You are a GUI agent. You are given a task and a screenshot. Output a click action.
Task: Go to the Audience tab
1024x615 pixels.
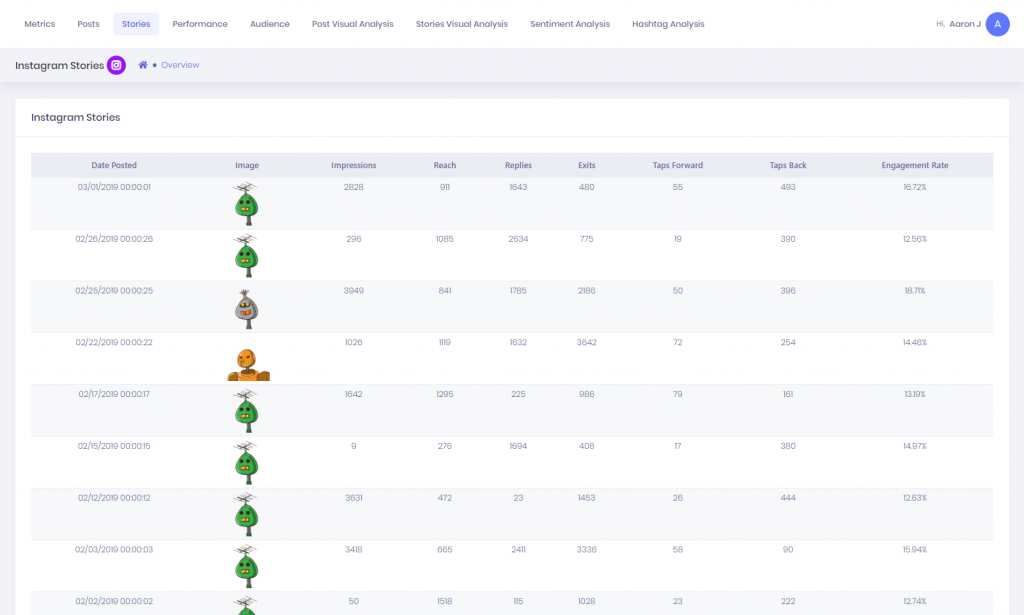(270, 24)
